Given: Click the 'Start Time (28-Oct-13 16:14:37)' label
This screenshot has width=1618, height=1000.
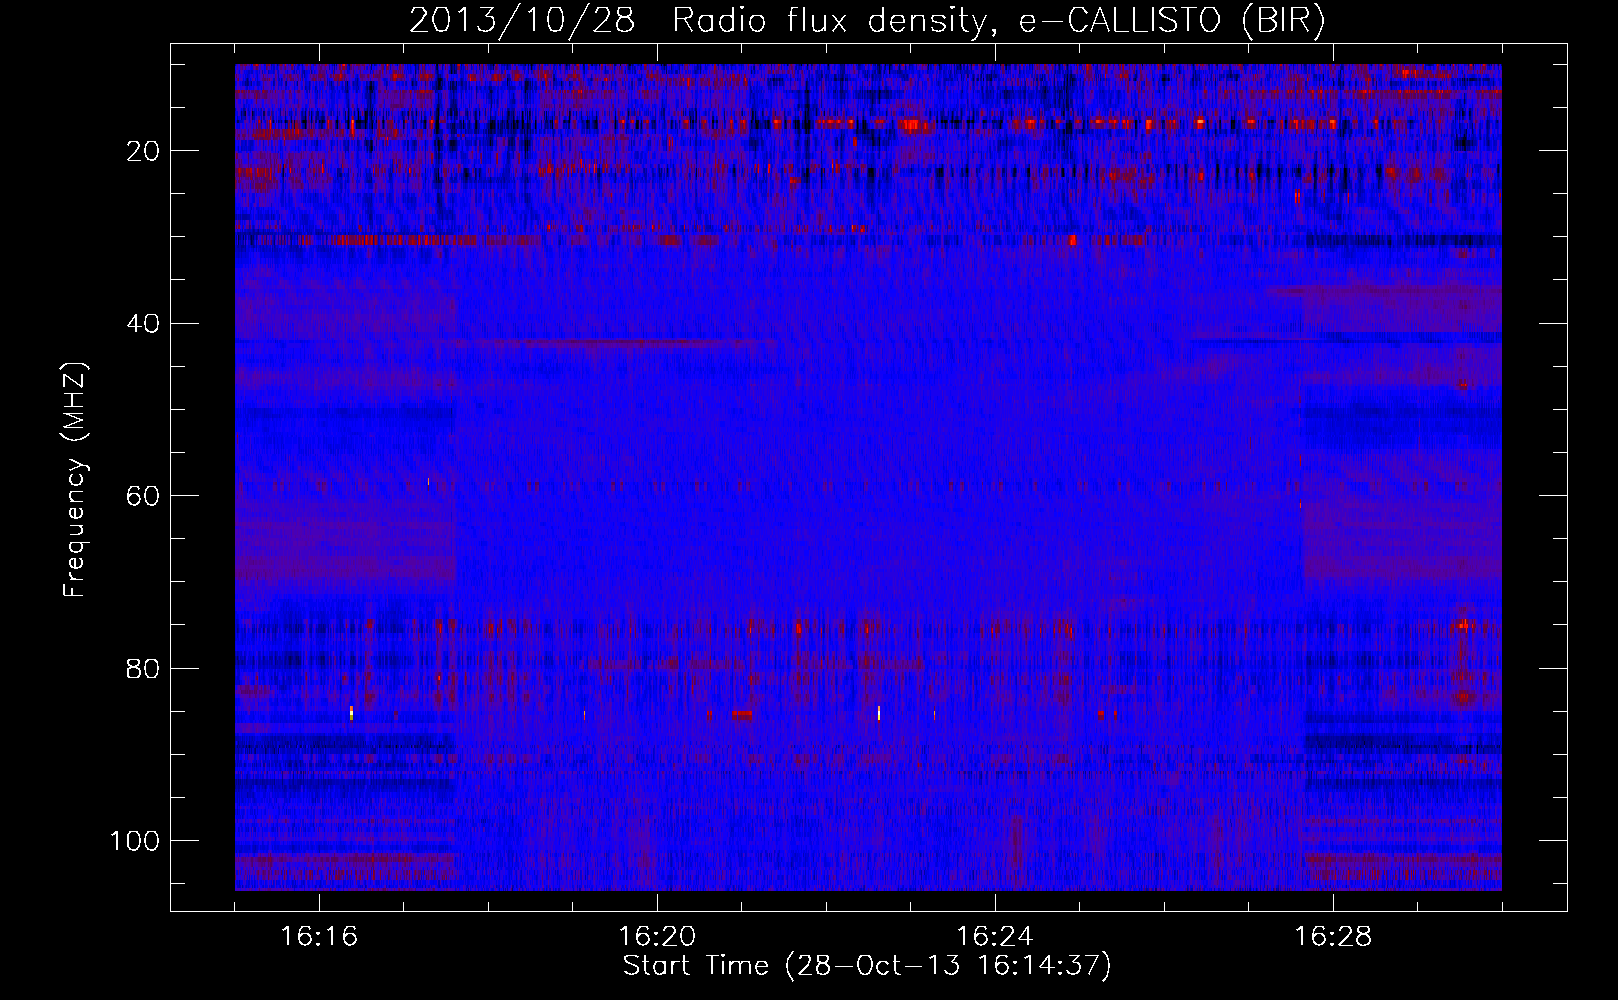Looking at the screenshot, I should (867, 966).
